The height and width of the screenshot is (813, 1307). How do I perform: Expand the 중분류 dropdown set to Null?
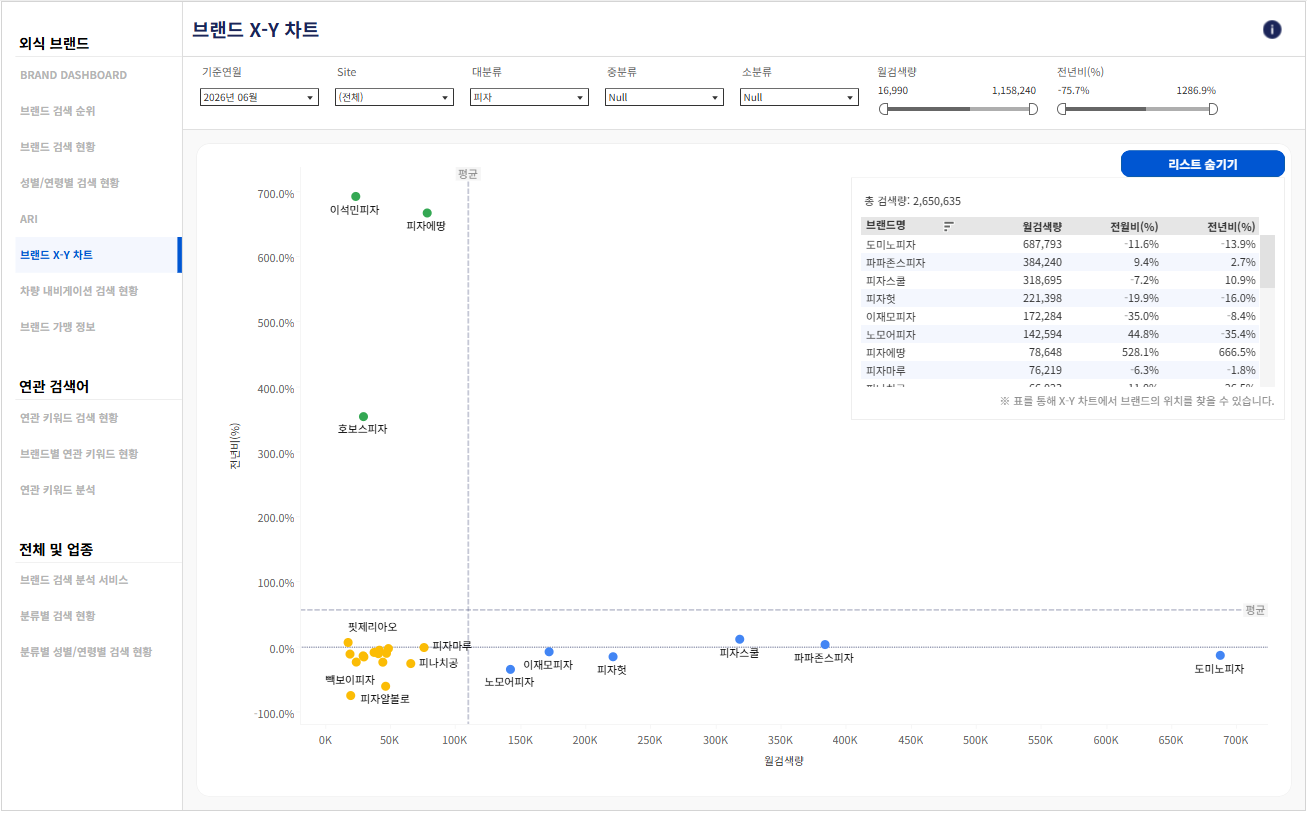pos(664,97)
